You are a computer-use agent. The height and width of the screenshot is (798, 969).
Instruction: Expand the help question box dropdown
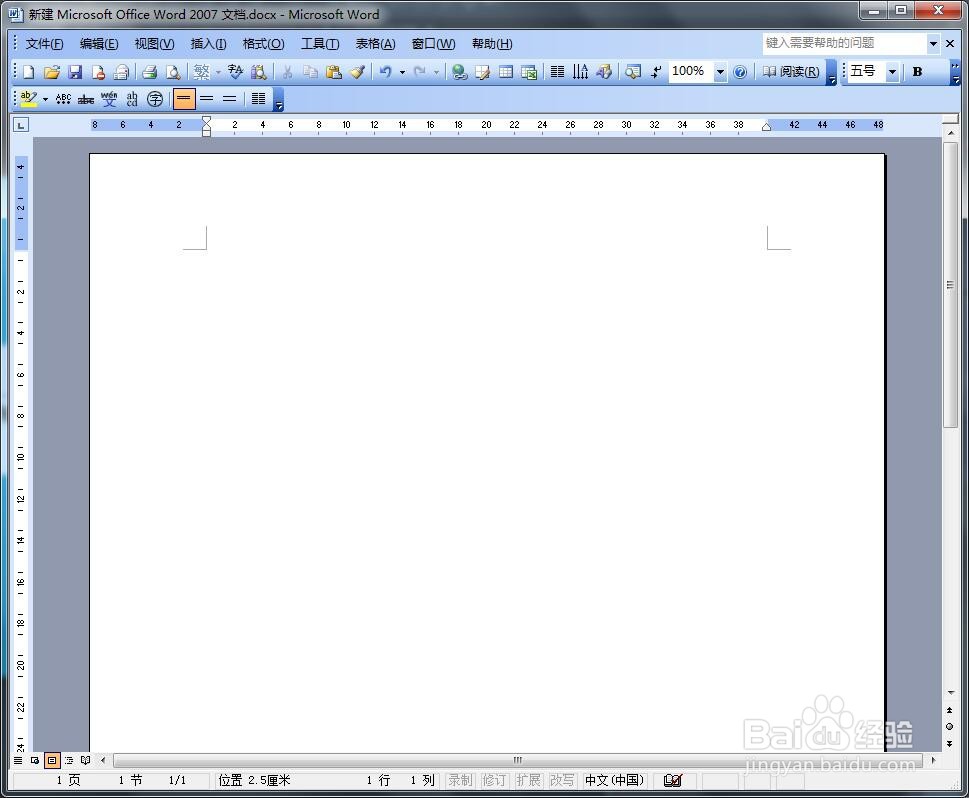(933, 43)
